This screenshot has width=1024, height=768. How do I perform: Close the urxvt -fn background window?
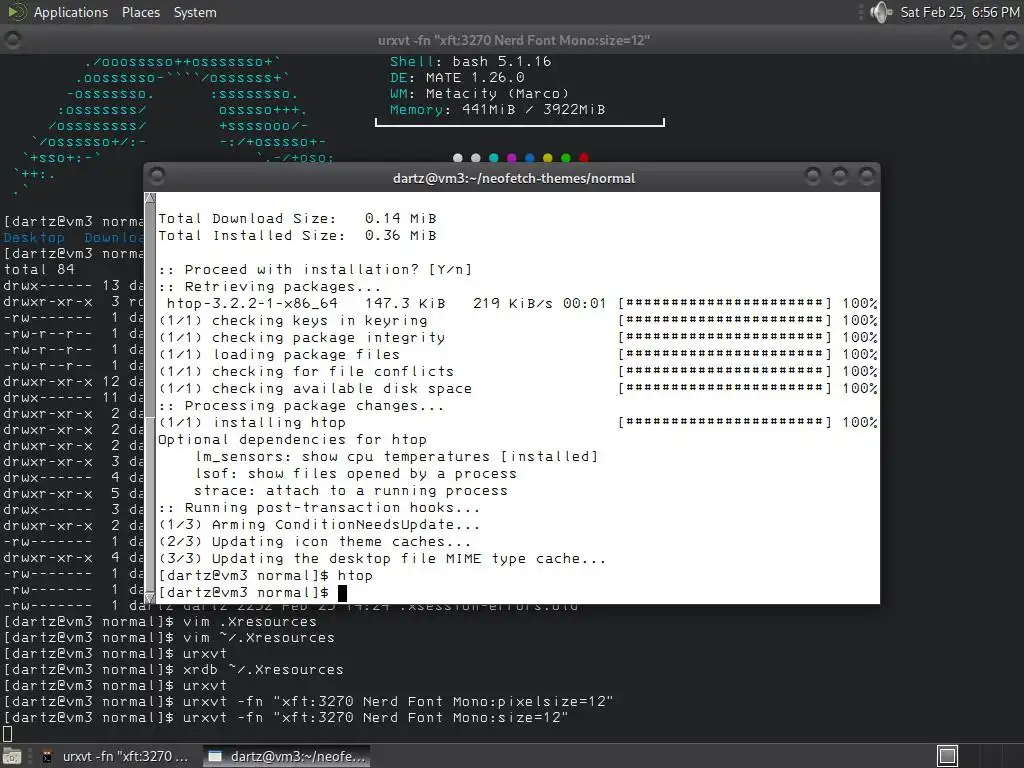click(x=1011, y=40)
